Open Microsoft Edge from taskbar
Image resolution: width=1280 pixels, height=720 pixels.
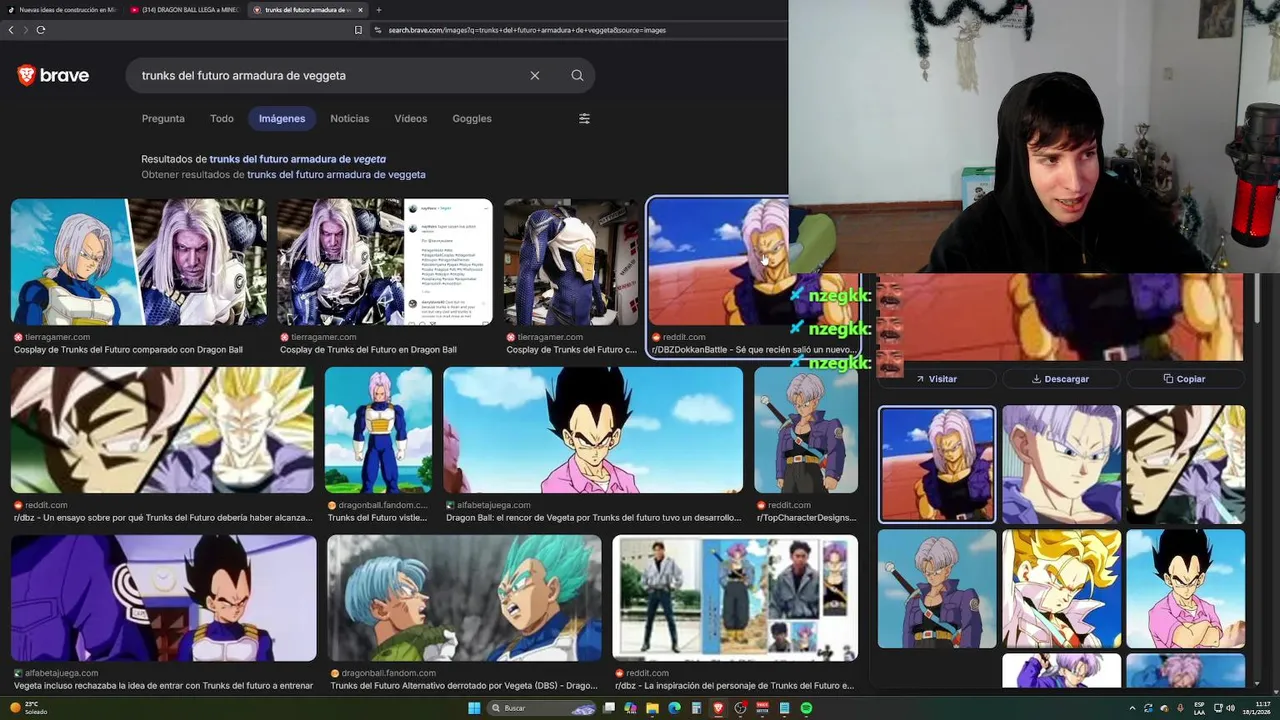[674, 708]
